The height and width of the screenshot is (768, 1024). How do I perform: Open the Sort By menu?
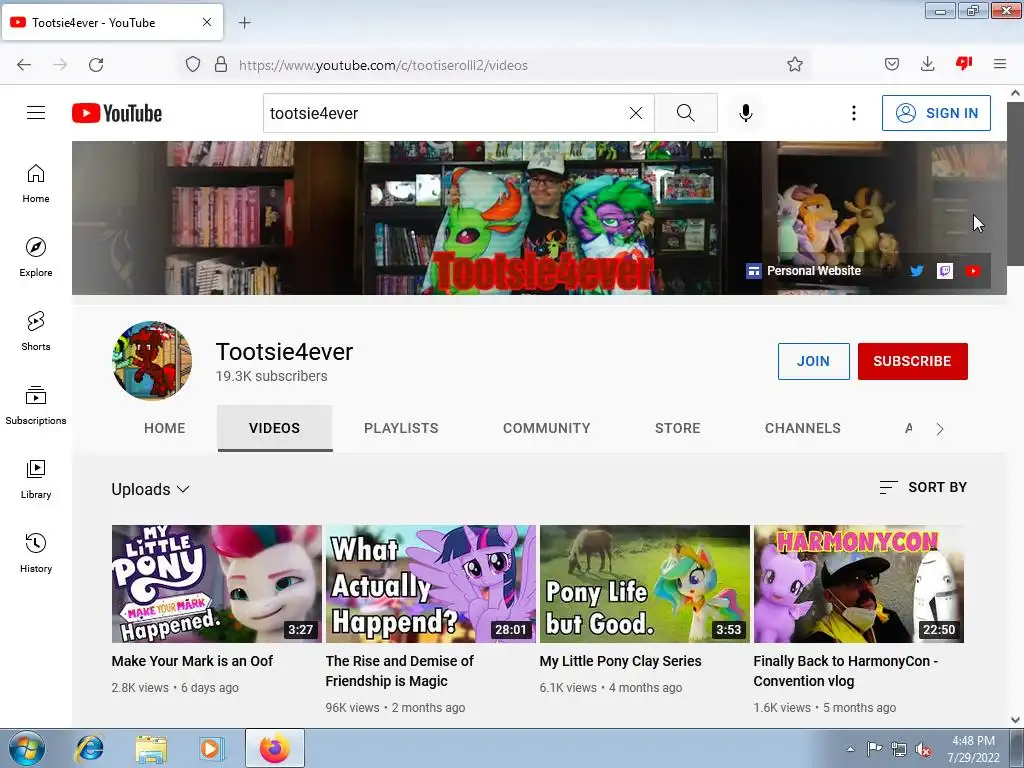coord(923,487)
